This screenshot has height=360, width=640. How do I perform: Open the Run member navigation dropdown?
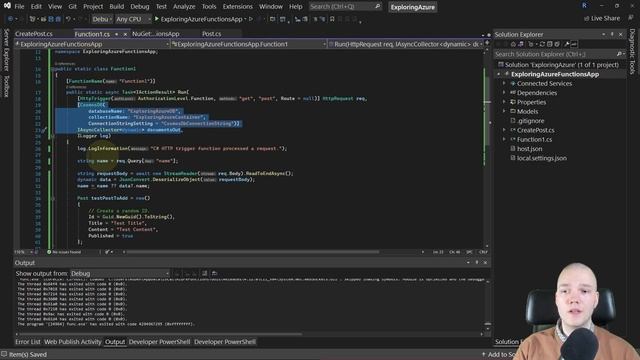(x=406, y=44)
